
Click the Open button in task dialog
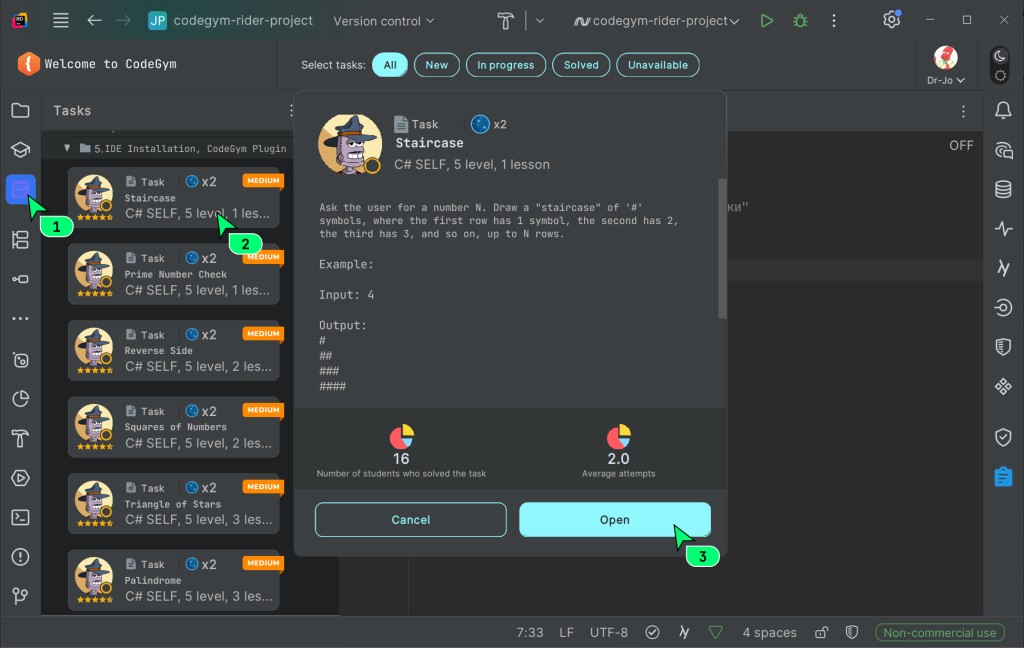(x=614, y=519)
